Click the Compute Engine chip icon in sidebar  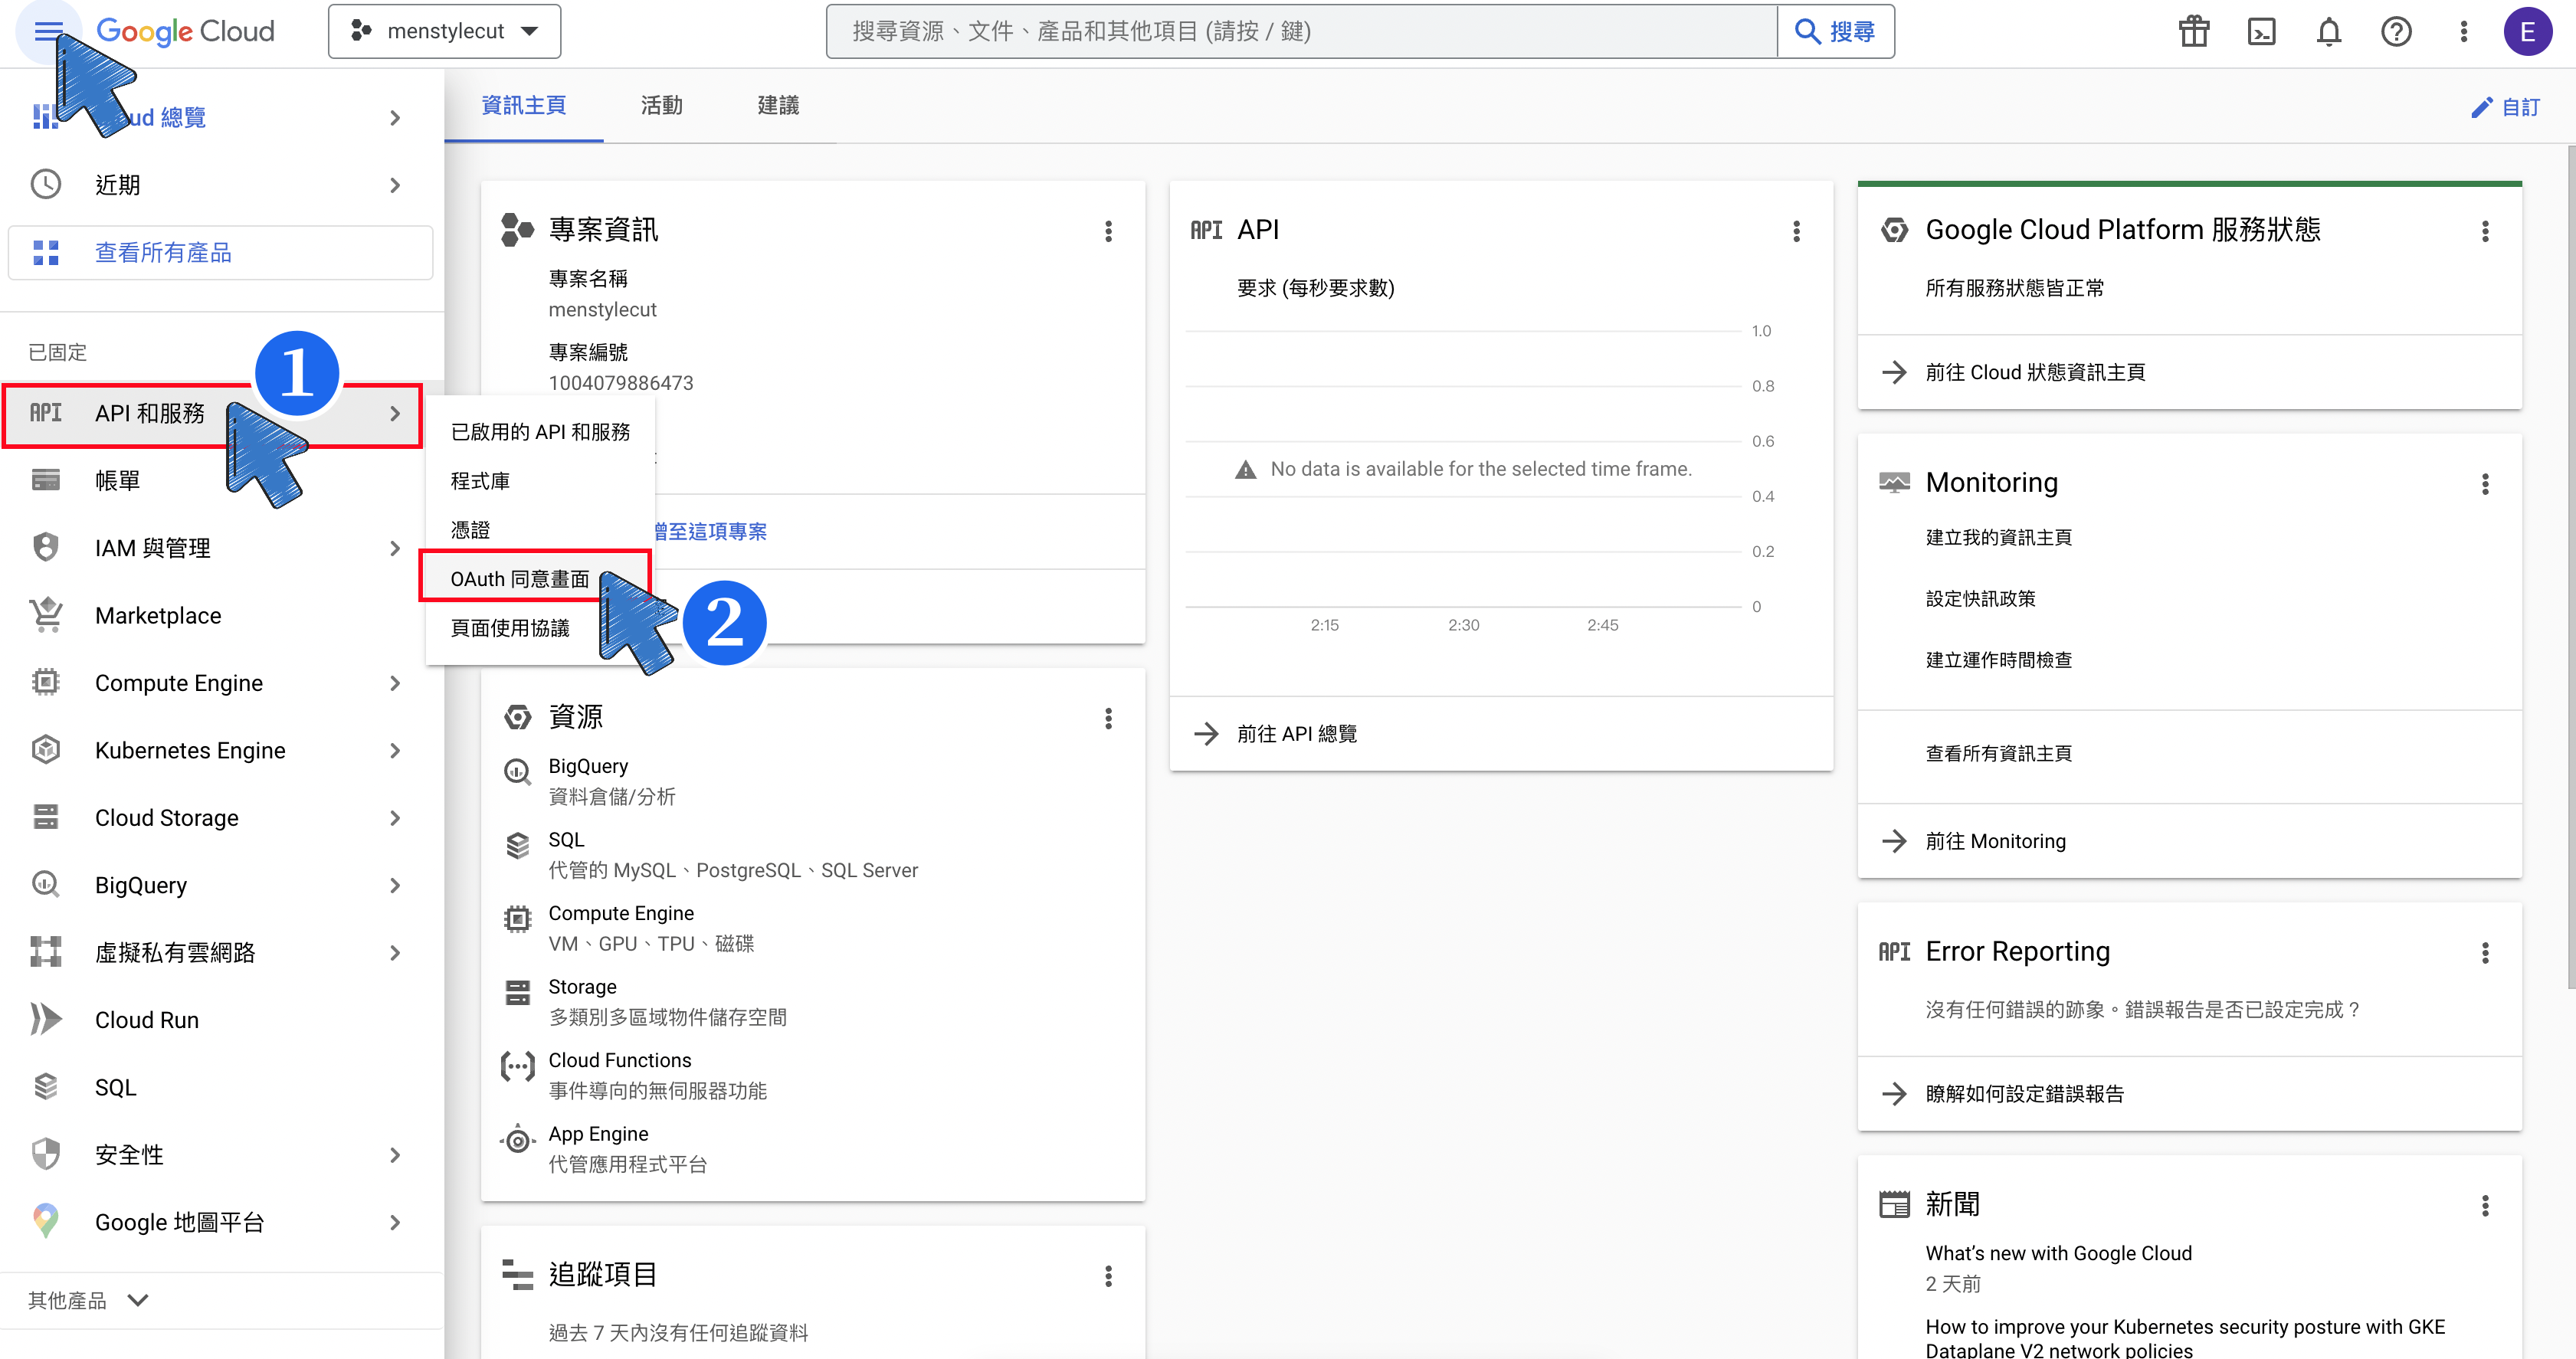(x=46, y=682)
